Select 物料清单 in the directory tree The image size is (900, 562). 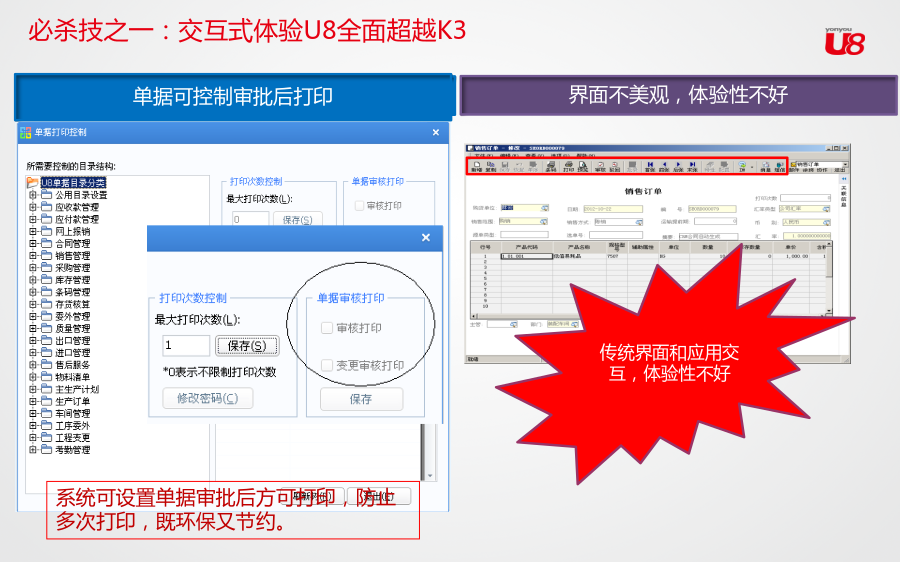[x=72, y=377]
